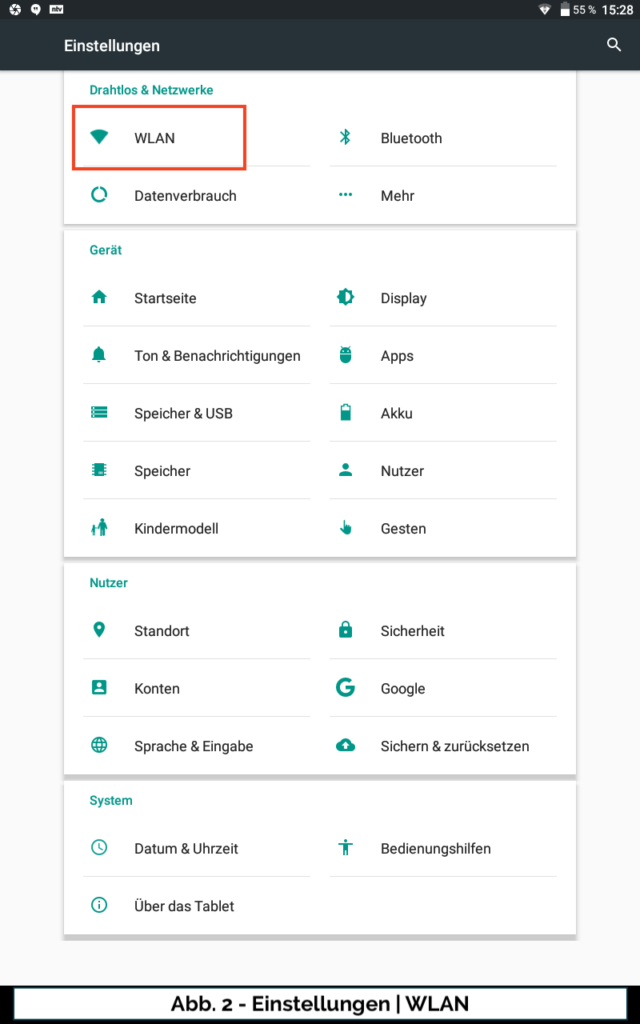Open Über das Tablet
This screenshot has height=1024, width=640.
point(184,905)
